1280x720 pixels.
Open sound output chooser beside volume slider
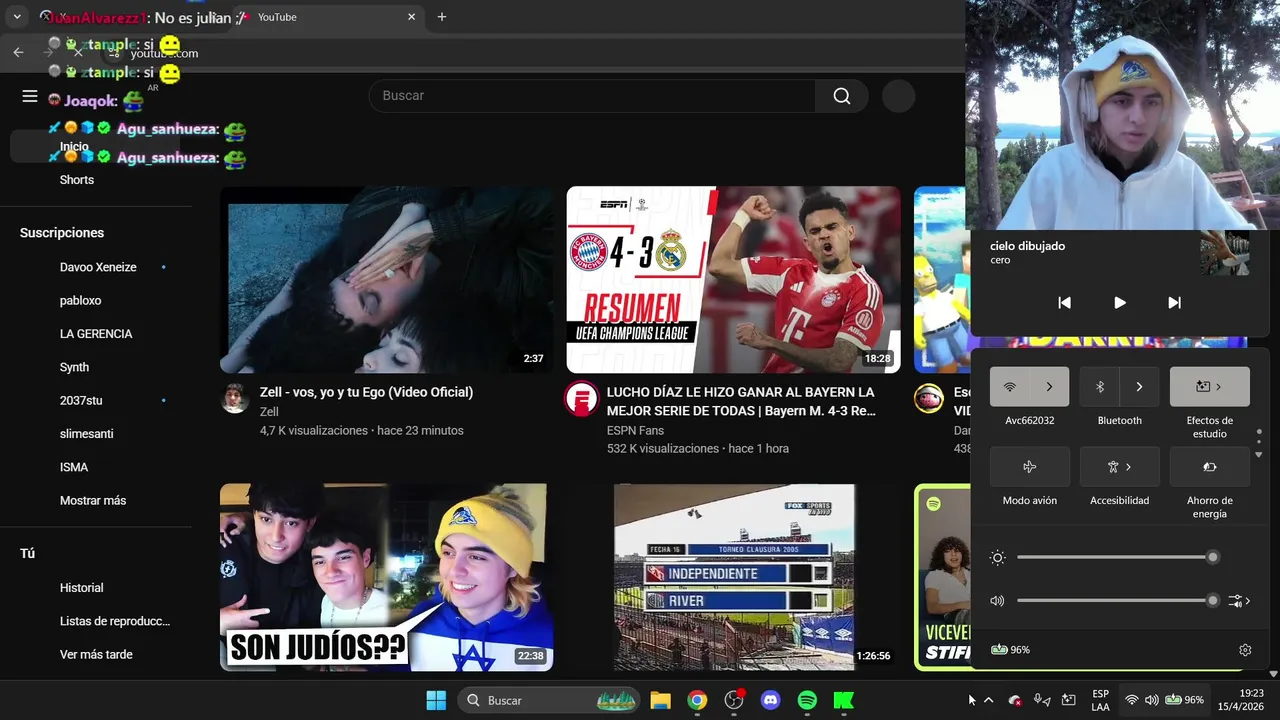coord(1239,601)
